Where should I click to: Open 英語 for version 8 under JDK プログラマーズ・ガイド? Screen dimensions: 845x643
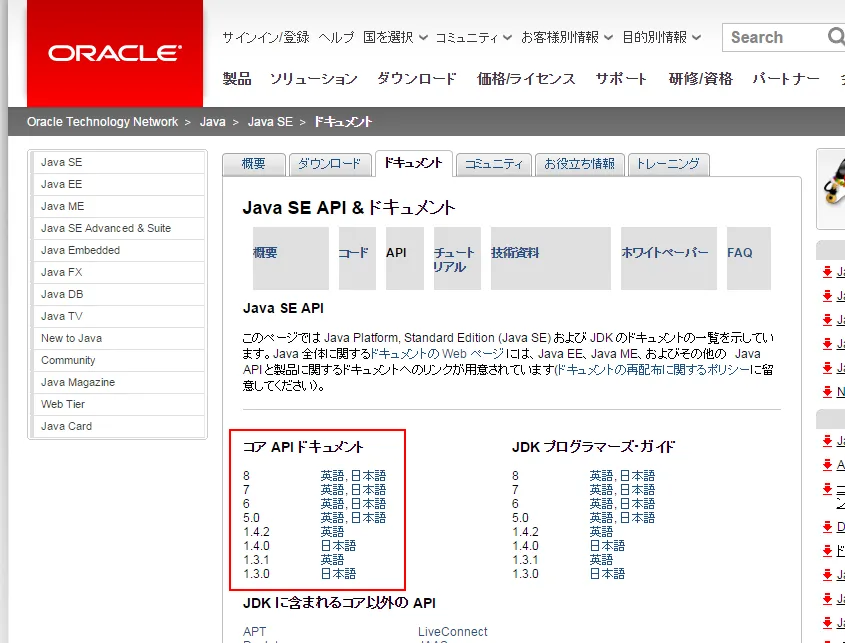click(601, 476)
